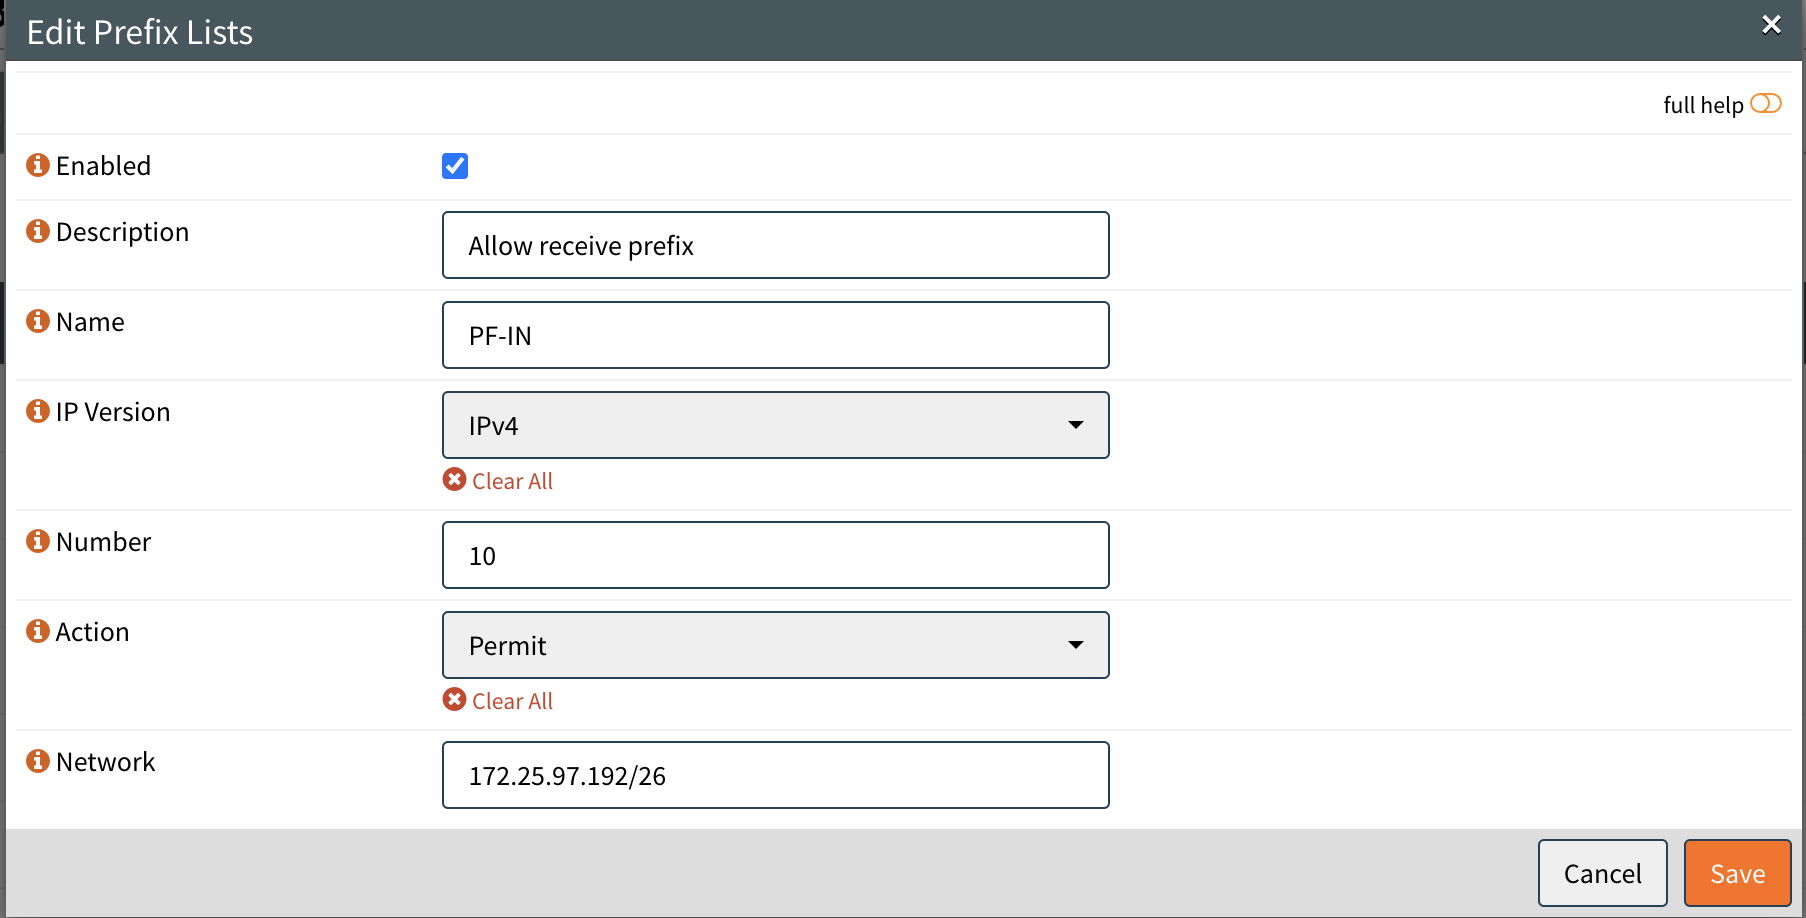1806x918 pixels.
Task: Click the Name field containing PF-IN
Action: 776,335
